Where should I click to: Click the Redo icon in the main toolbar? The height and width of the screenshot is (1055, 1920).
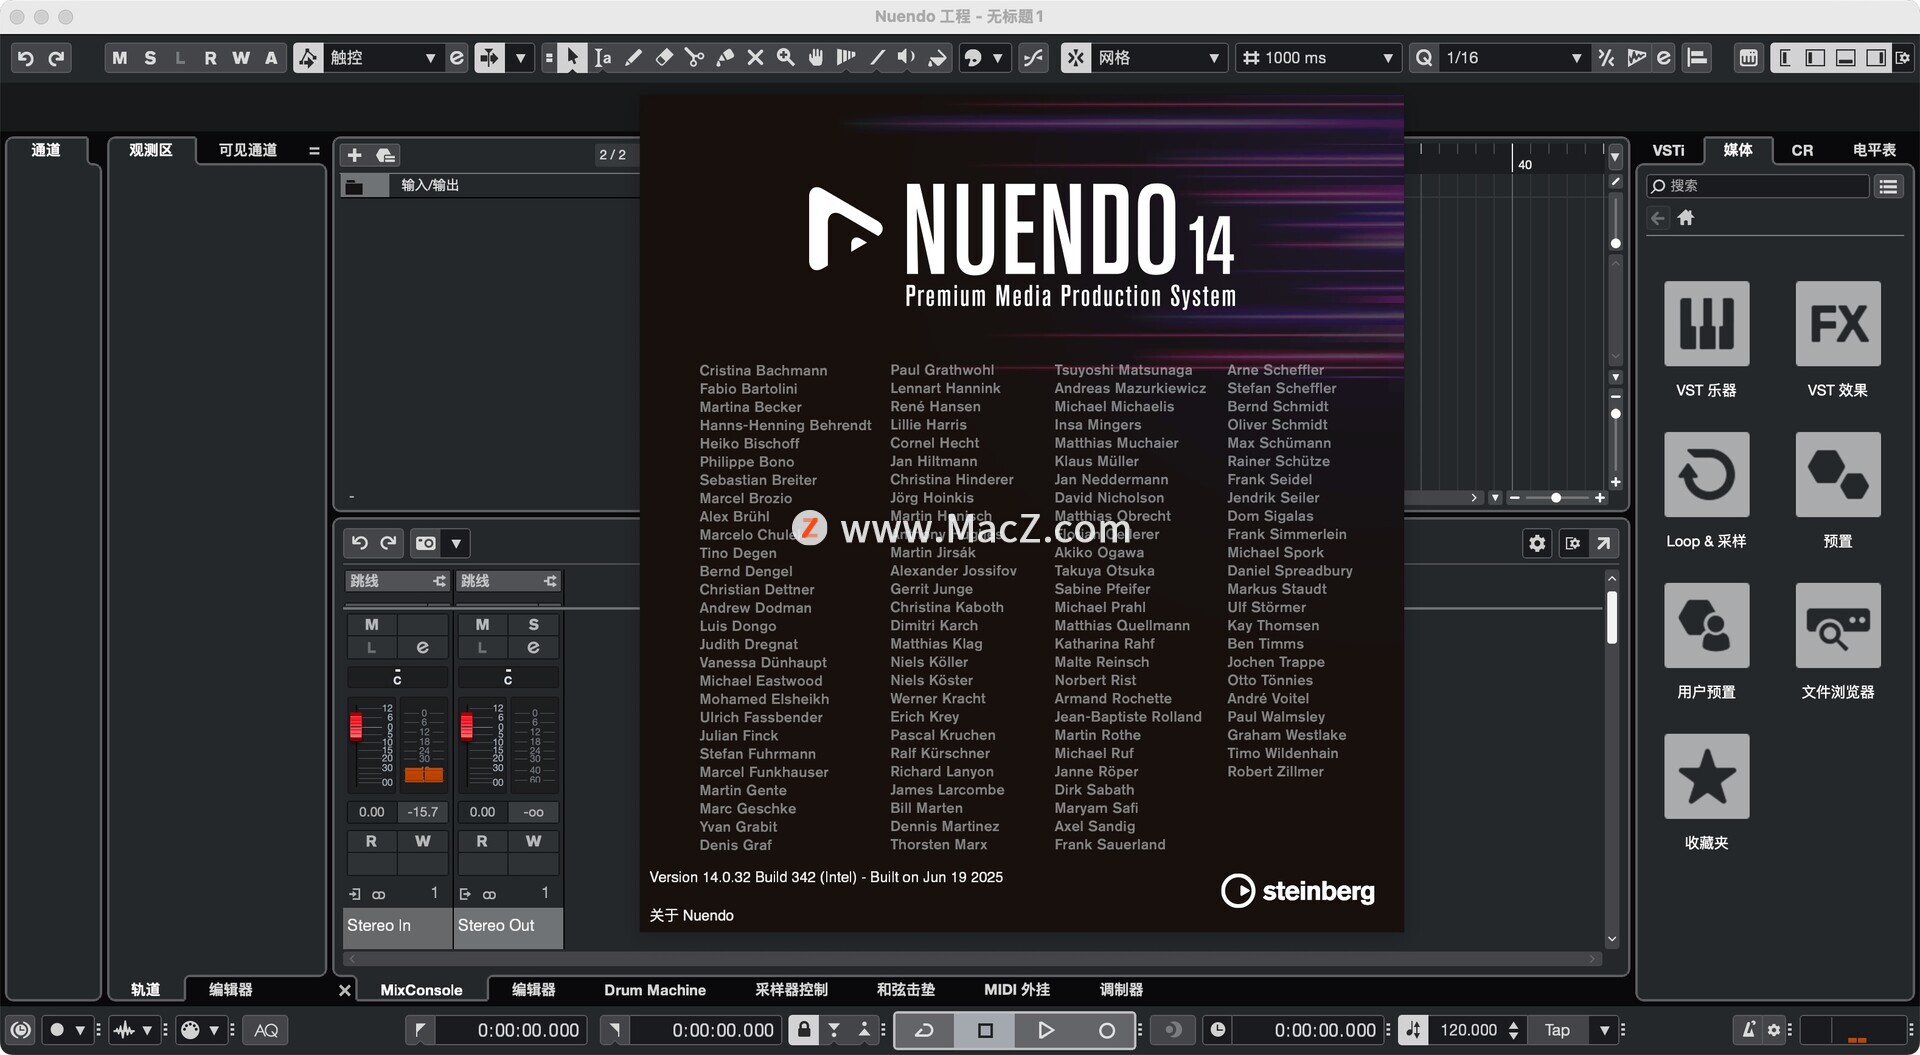57,58
